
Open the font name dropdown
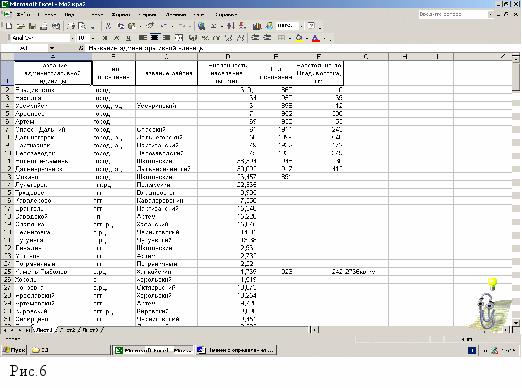pos(72,38)
